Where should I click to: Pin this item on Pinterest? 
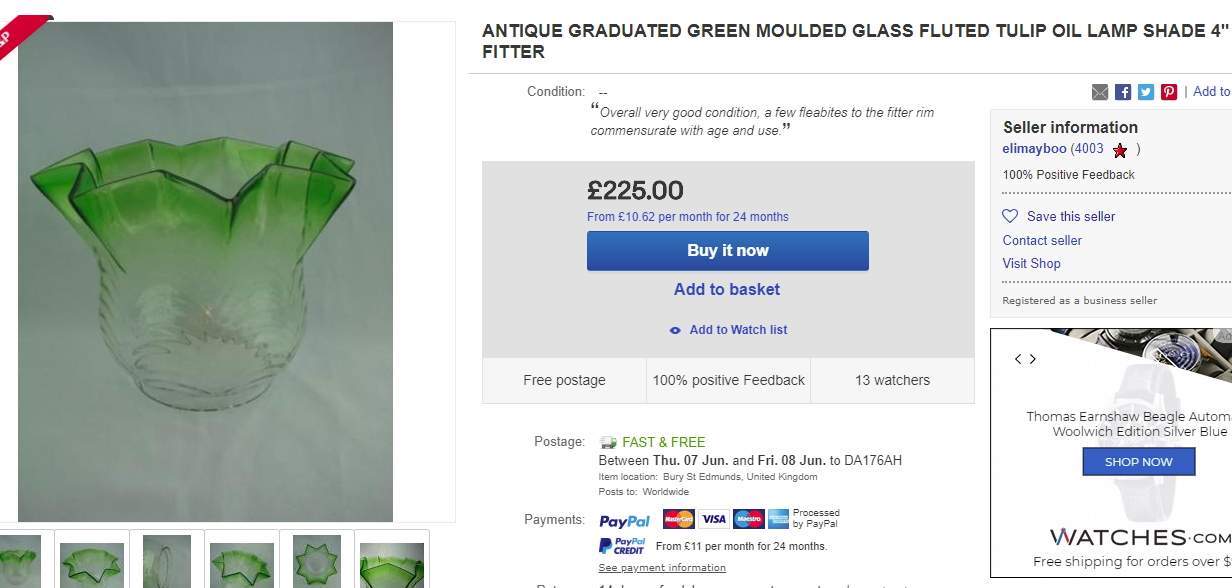(x=1169, y=92)
